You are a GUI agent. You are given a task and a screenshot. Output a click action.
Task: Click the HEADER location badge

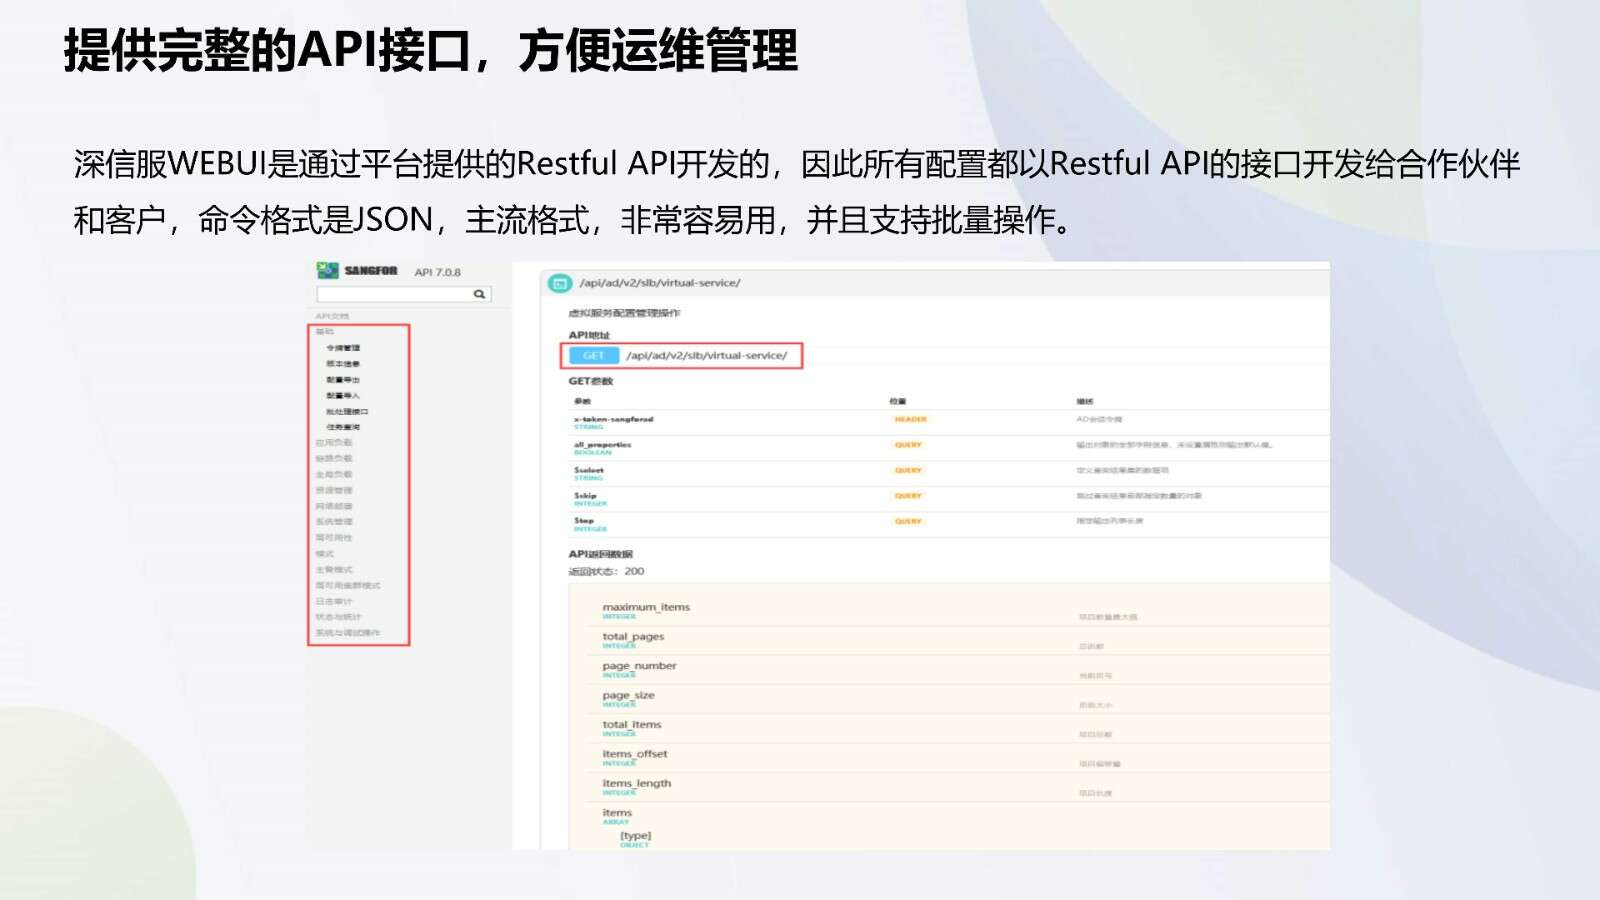(910, 420)
